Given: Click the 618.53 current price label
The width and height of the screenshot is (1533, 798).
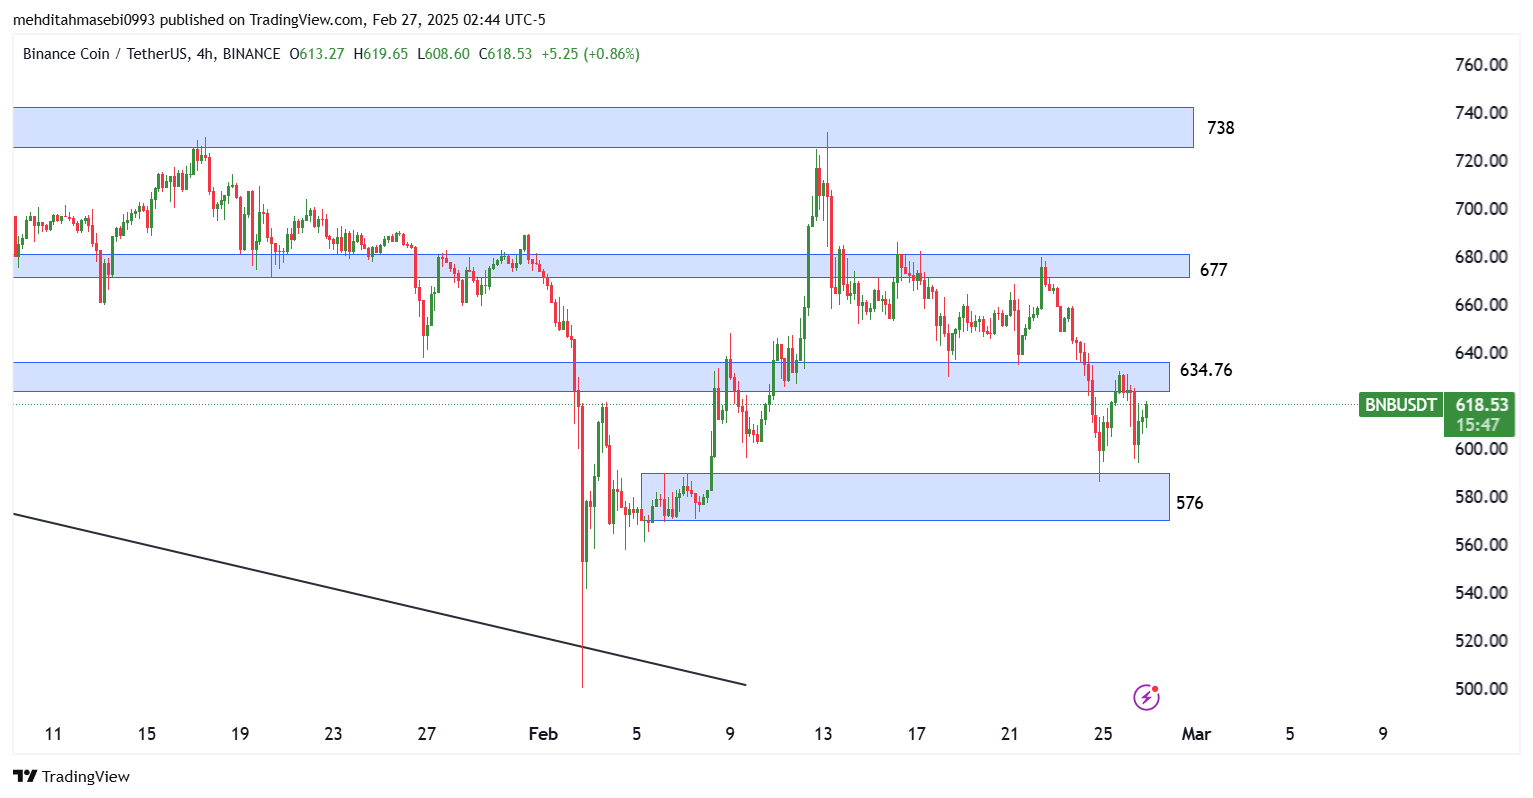Looking at the screenshot, I should pos(1481,404).
